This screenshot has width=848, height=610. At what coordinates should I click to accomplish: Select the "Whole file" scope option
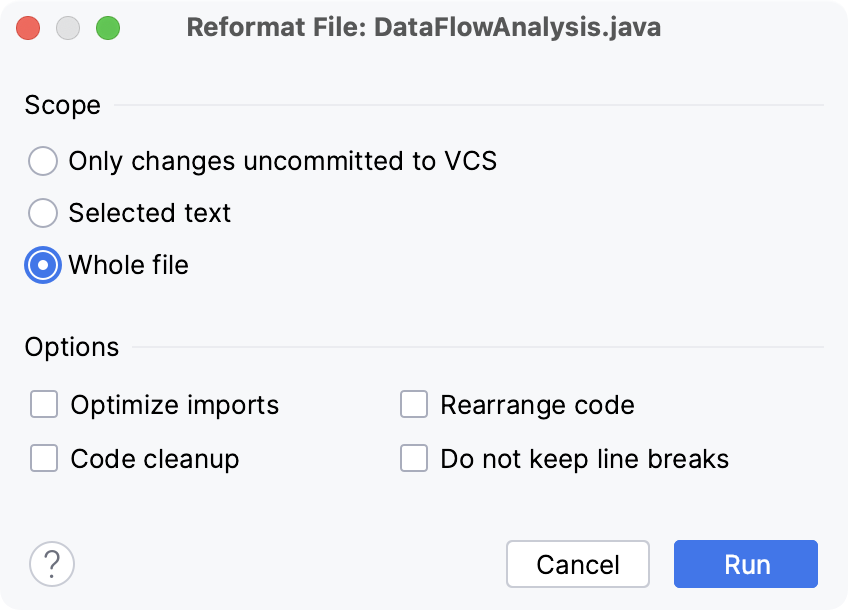[43, 265]
